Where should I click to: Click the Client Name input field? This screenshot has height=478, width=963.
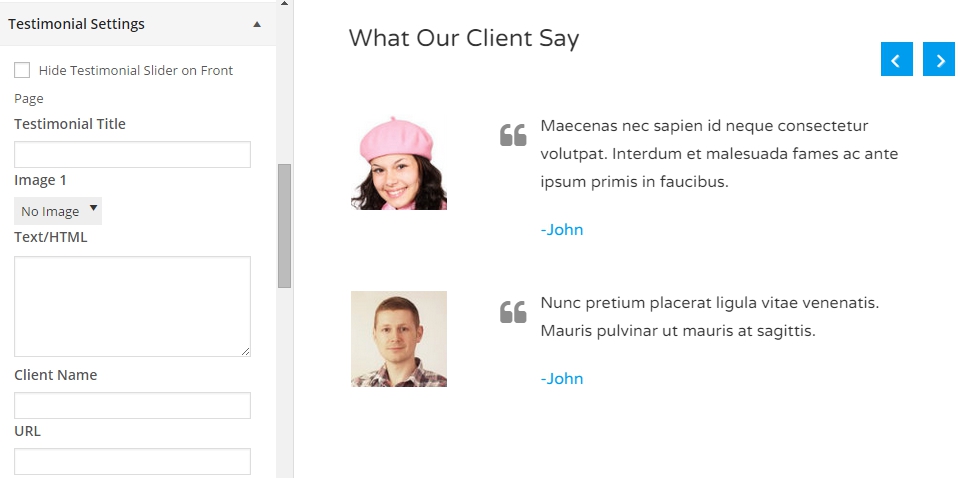(132, 405)
